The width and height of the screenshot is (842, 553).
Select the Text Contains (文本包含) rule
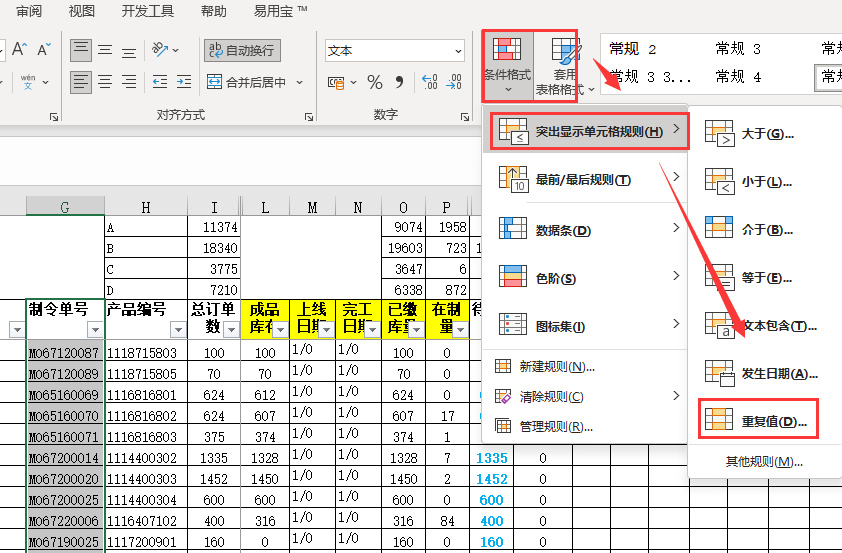tap(763, 325)
